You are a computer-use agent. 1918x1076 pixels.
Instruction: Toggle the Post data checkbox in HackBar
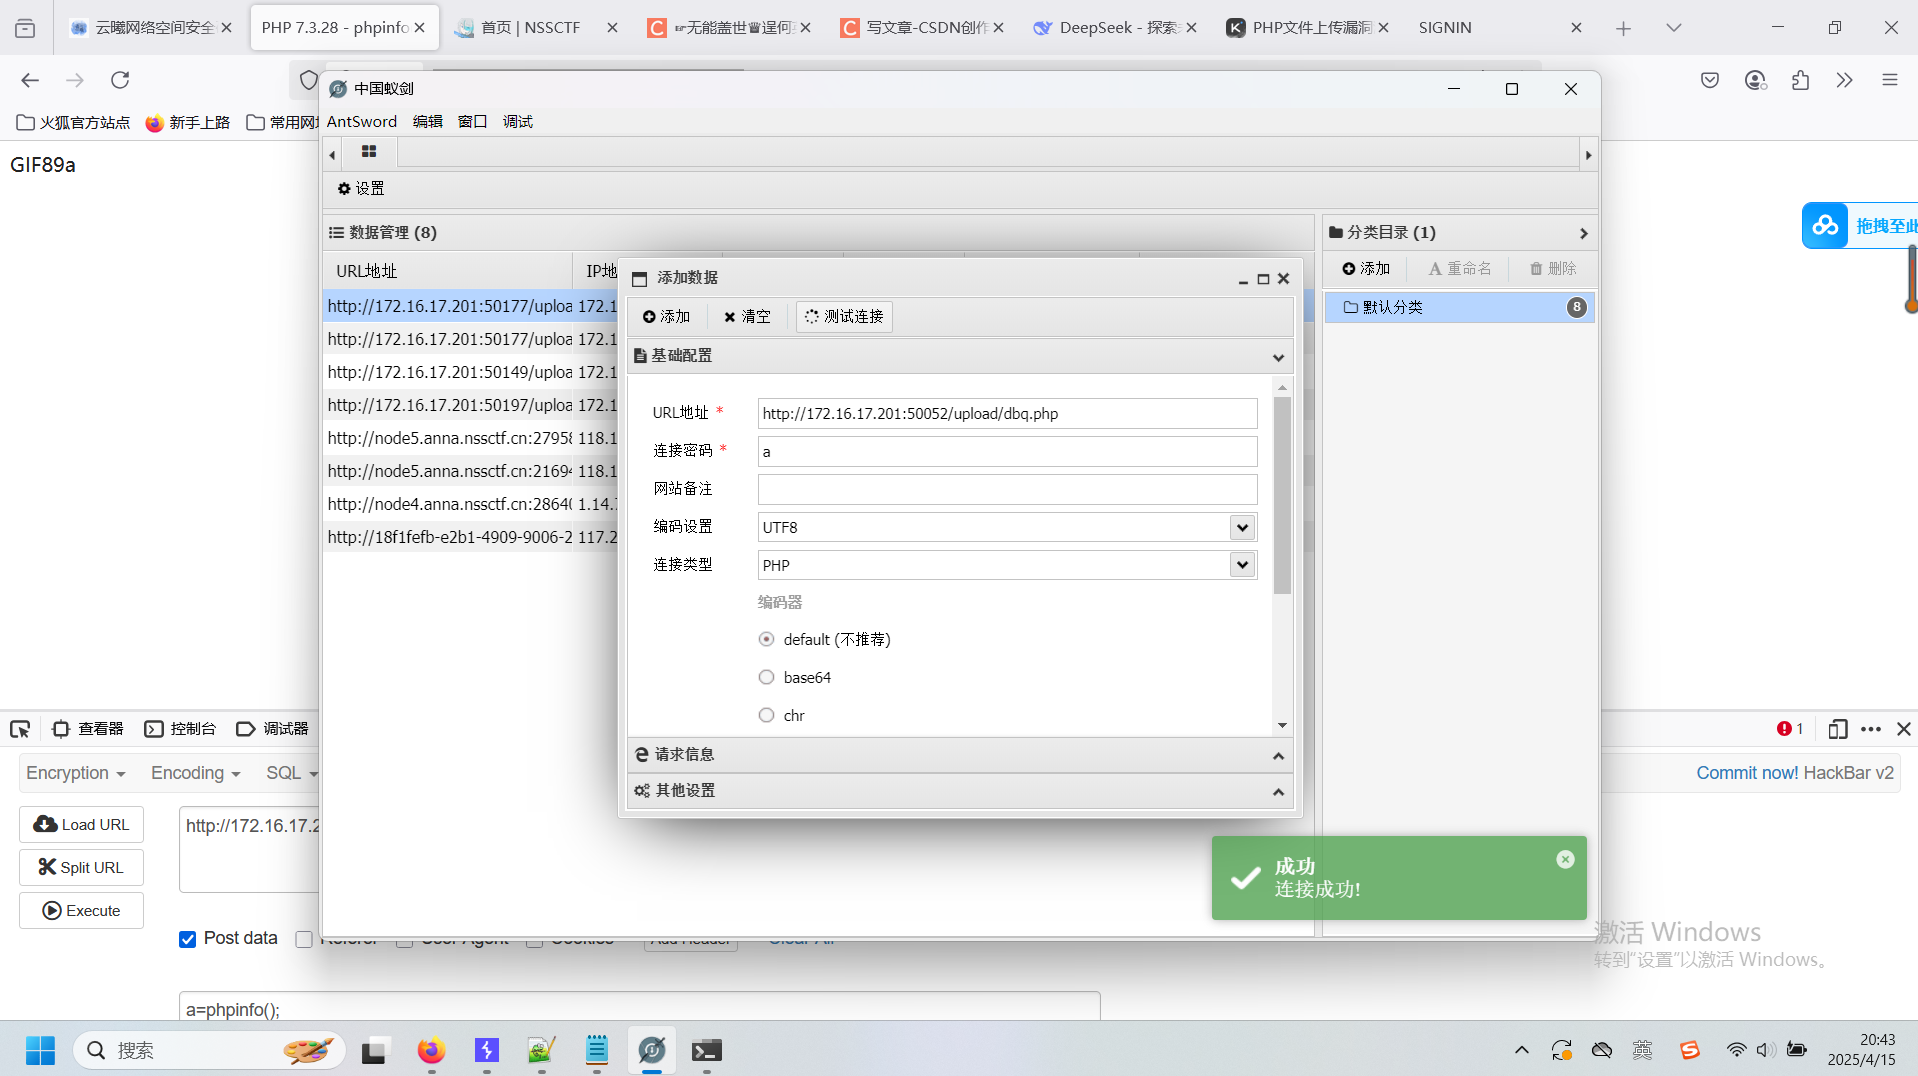pyautogui.click(x=187, y=939)
